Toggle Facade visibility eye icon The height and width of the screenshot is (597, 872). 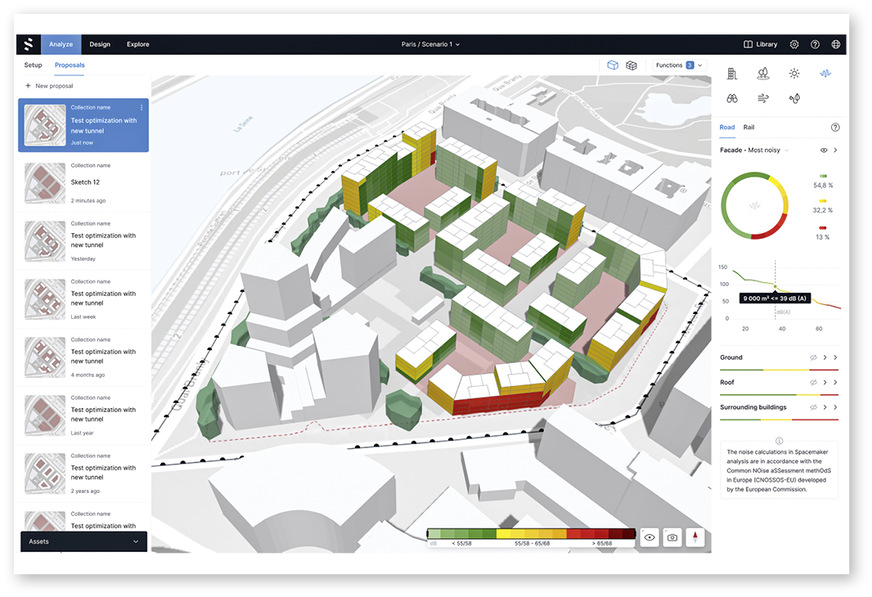click(824, 150)
